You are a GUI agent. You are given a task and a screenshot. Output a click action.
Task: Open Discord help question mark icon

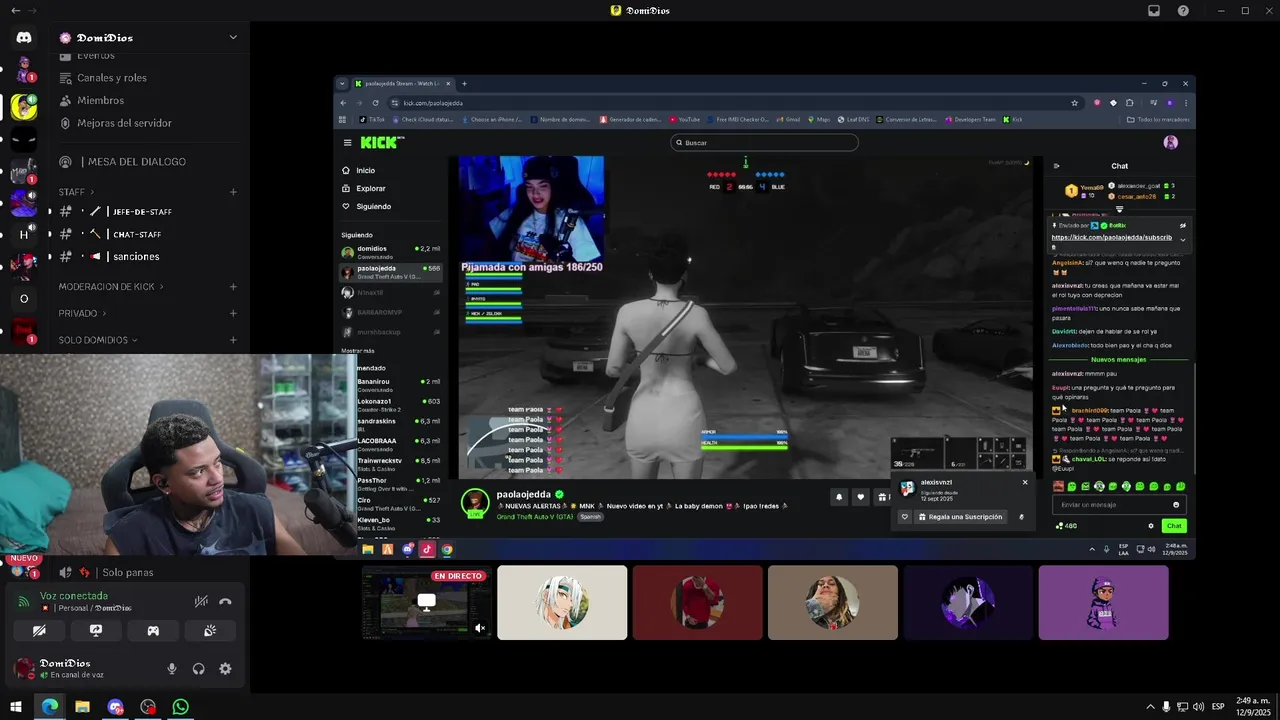pyautogui.click(x=1183, y=11)
